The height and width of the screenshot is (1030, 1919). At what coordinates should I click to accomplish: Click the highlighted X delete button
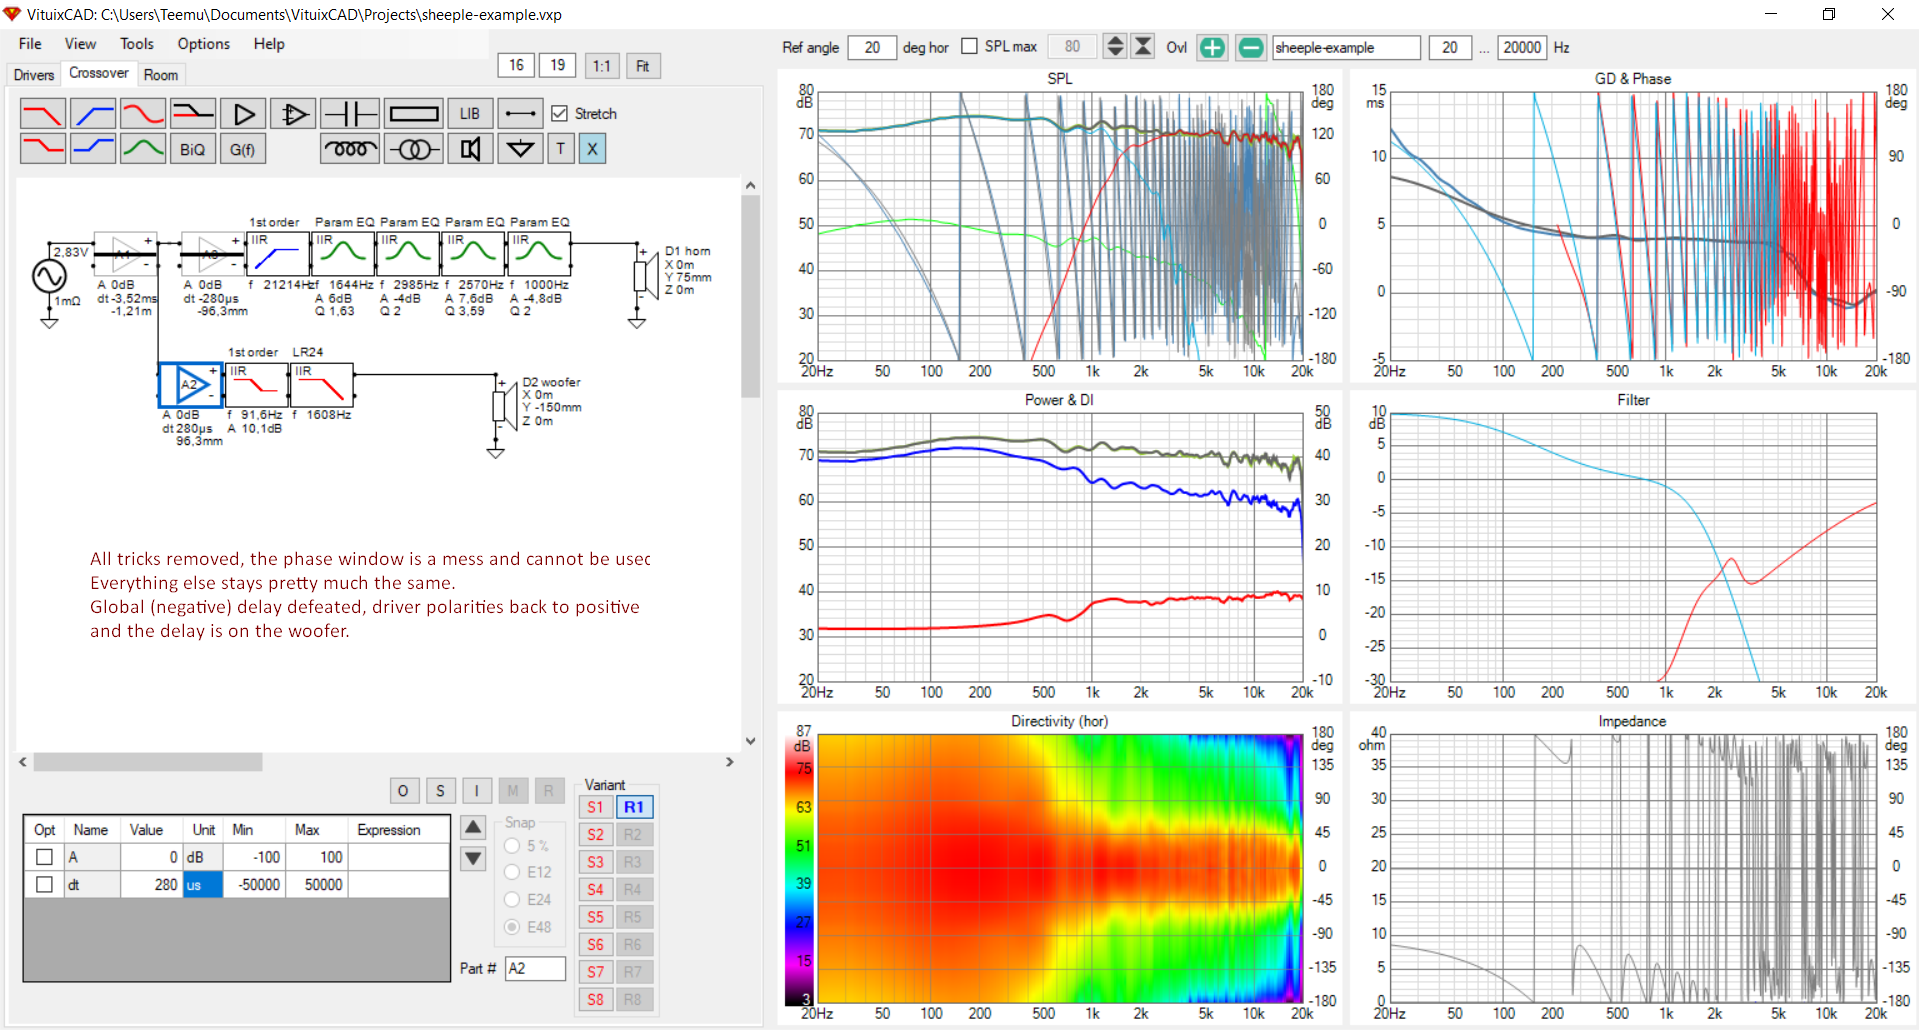(x=592, y=149)
